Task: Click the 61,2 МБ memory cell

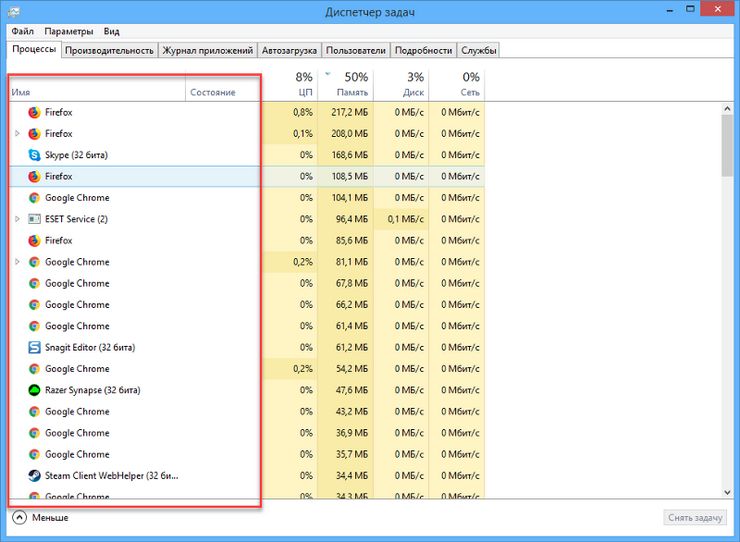Action: click(x=345, y=347)
